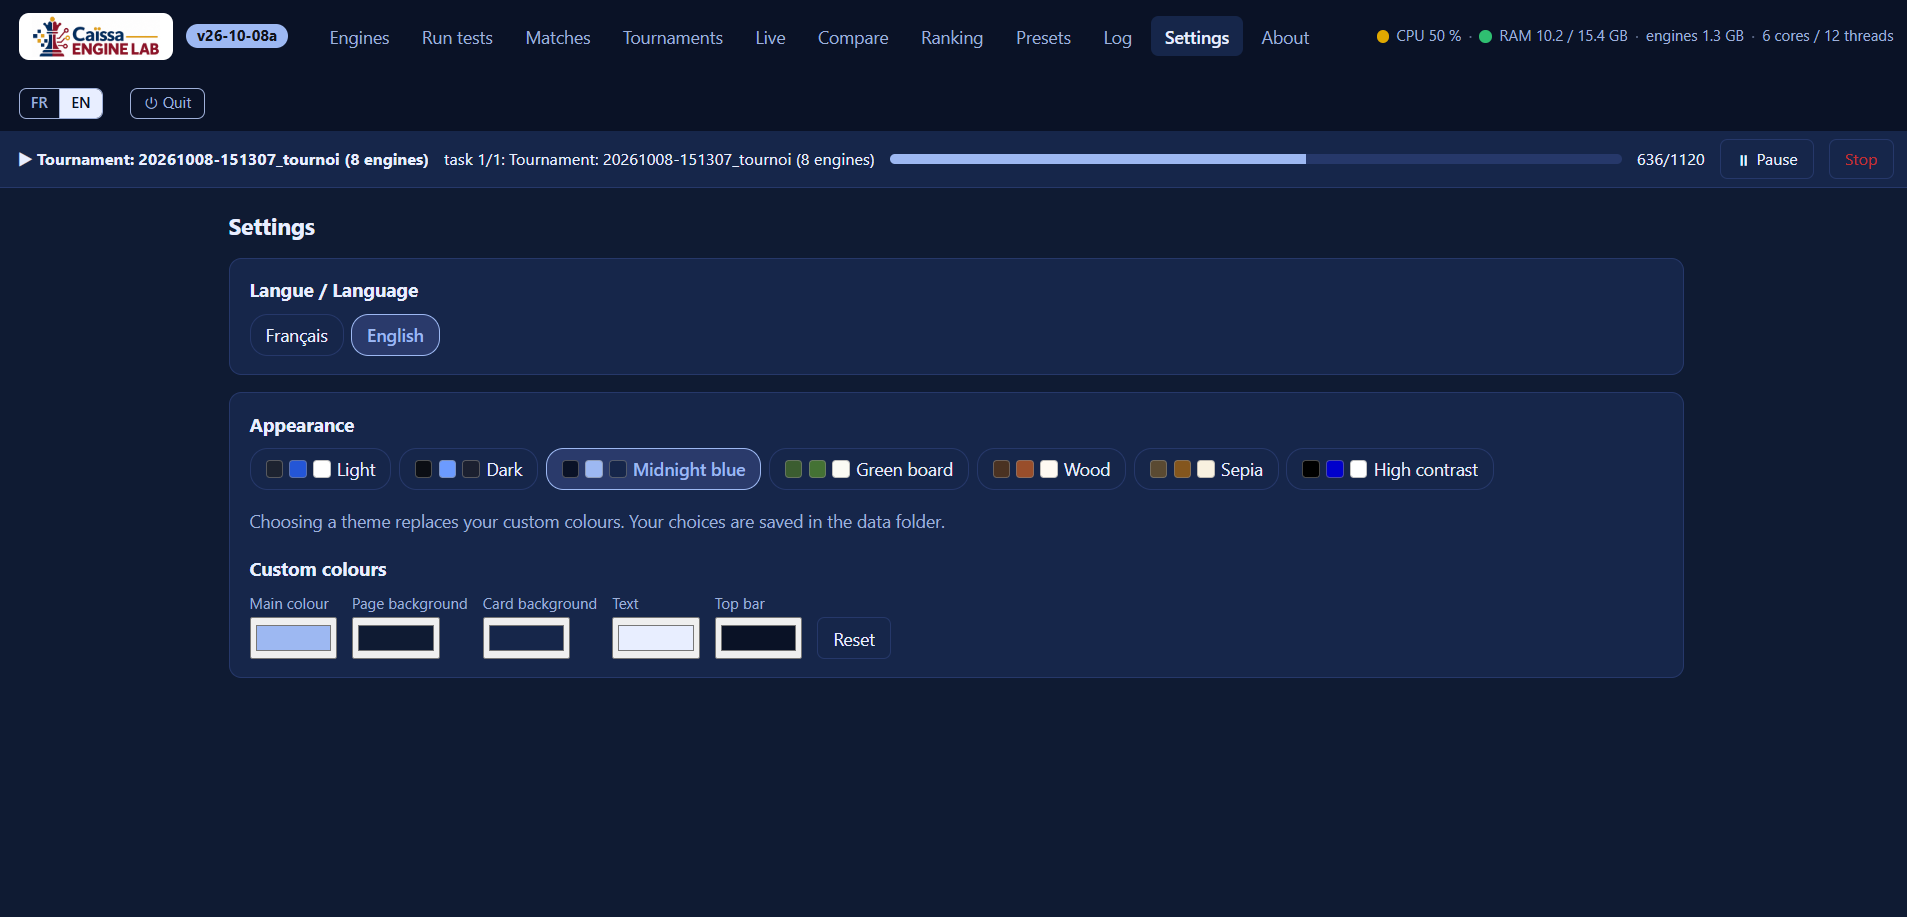Click the tournament progress bar
This screenshot has width=1907, height=917.
pos(1255,159)
